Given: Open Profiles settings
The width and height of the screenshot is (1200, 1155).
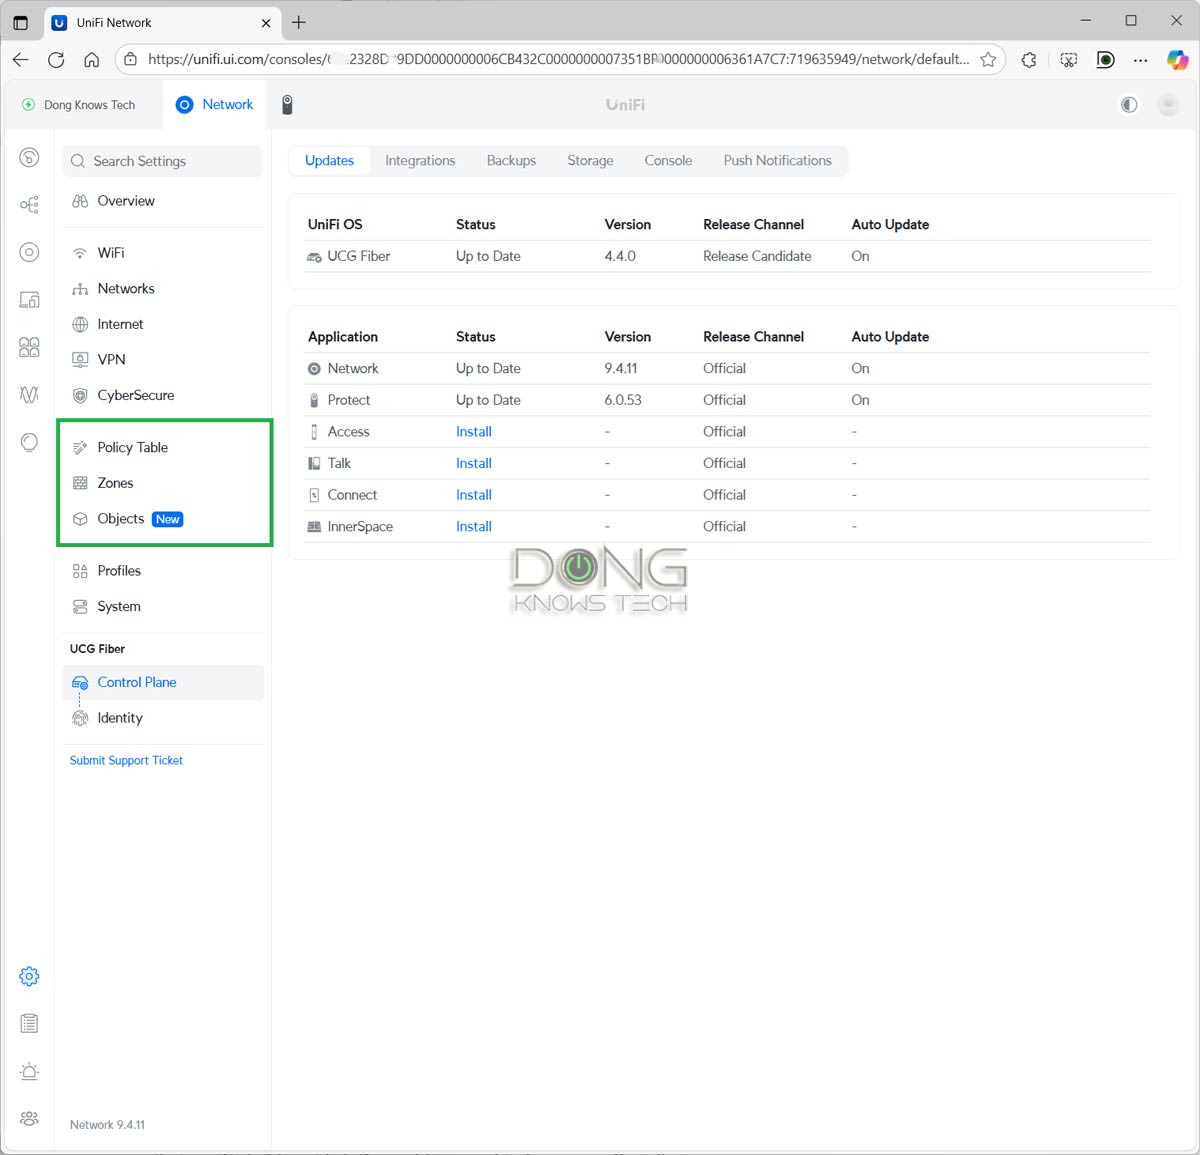Looking at the screenshot, I should (x=163, y=571).
